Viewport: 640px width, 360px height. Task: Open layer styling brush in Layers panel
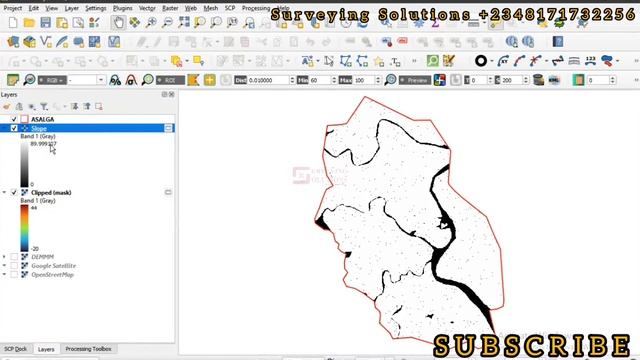7,107
